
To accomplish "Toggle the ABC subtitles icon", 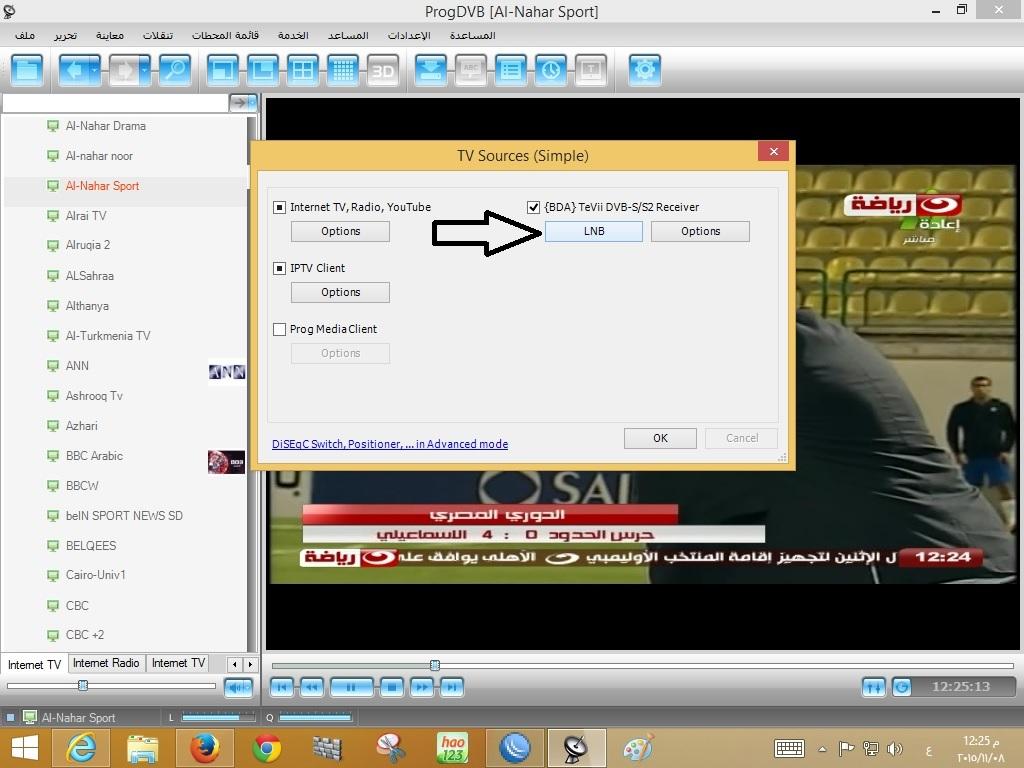I will 471,69.
